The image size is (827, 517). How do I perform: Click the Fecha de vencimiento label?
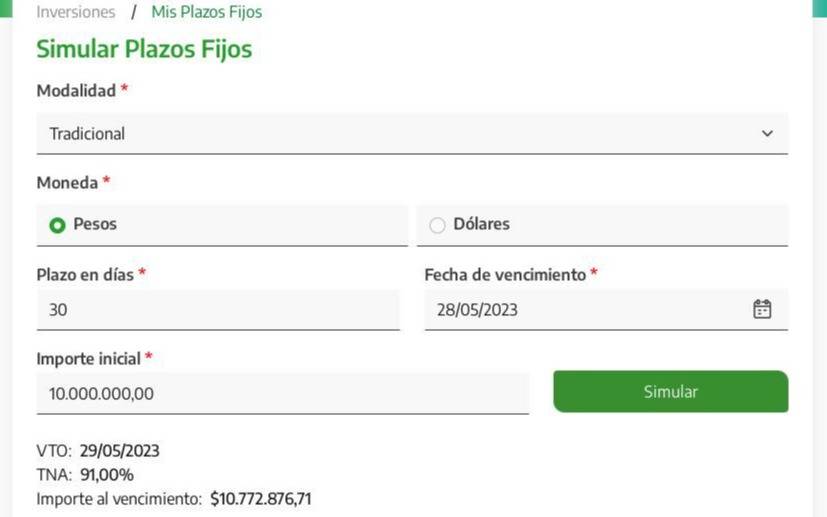coord(505,274)
